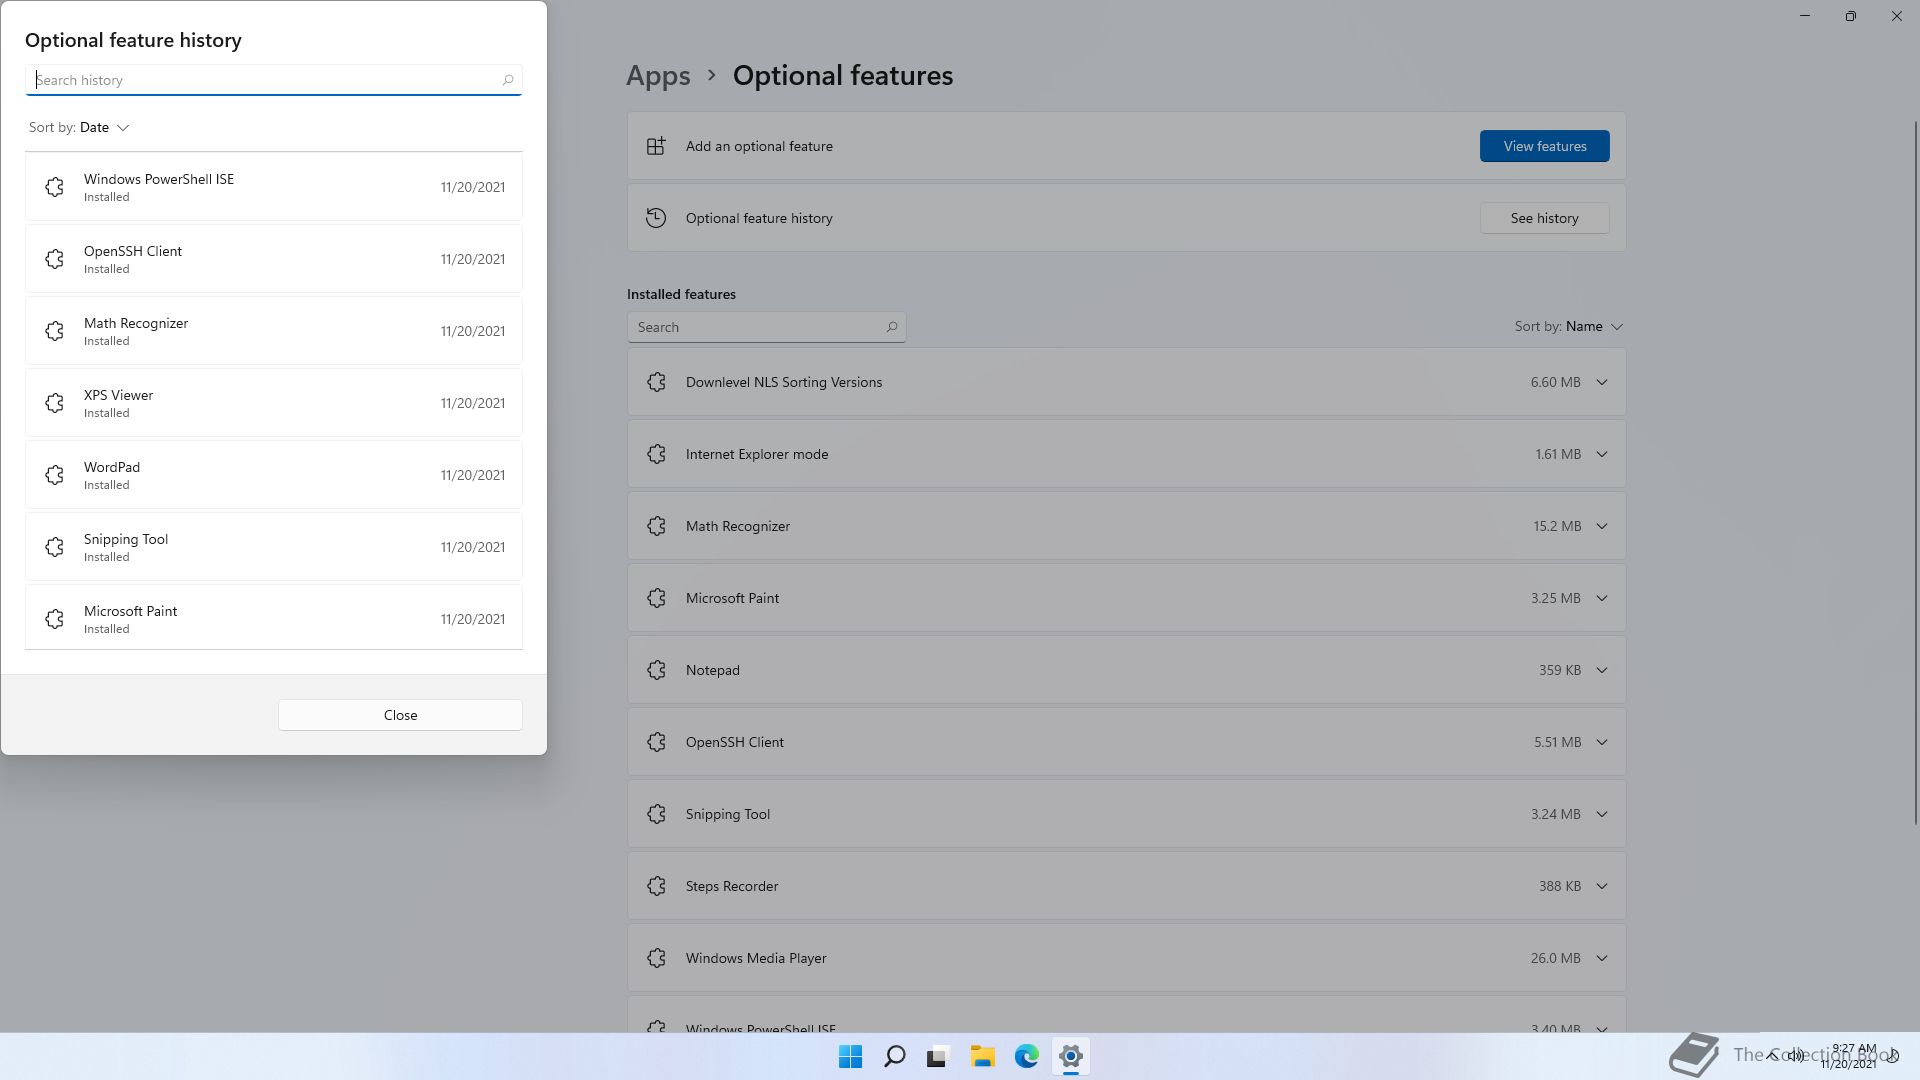Image resolution: width=1920 pixels, height=1080 pixels.
Task: Click the Installed features heading
Action: tap(681, 294)
